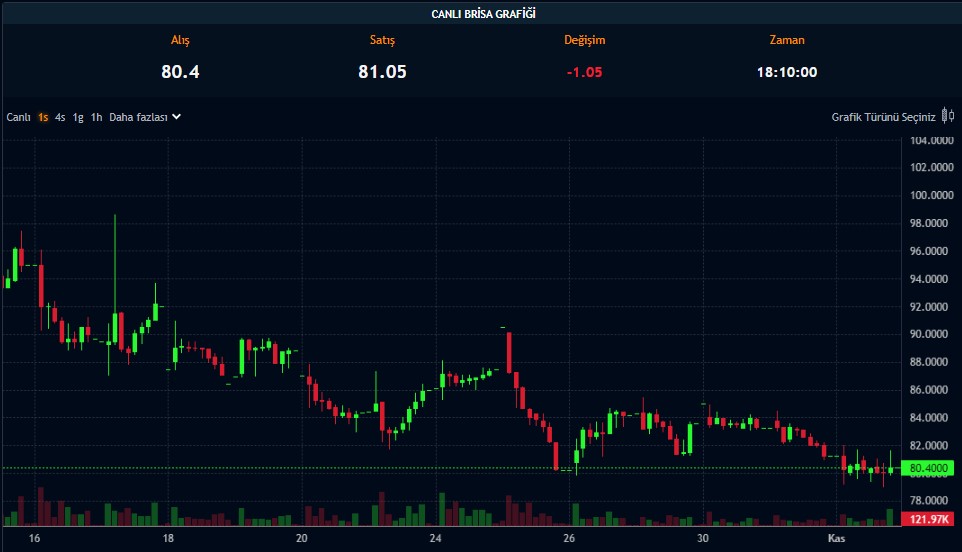
Task: Select the 1g timeframe
Action: (78, 117)
